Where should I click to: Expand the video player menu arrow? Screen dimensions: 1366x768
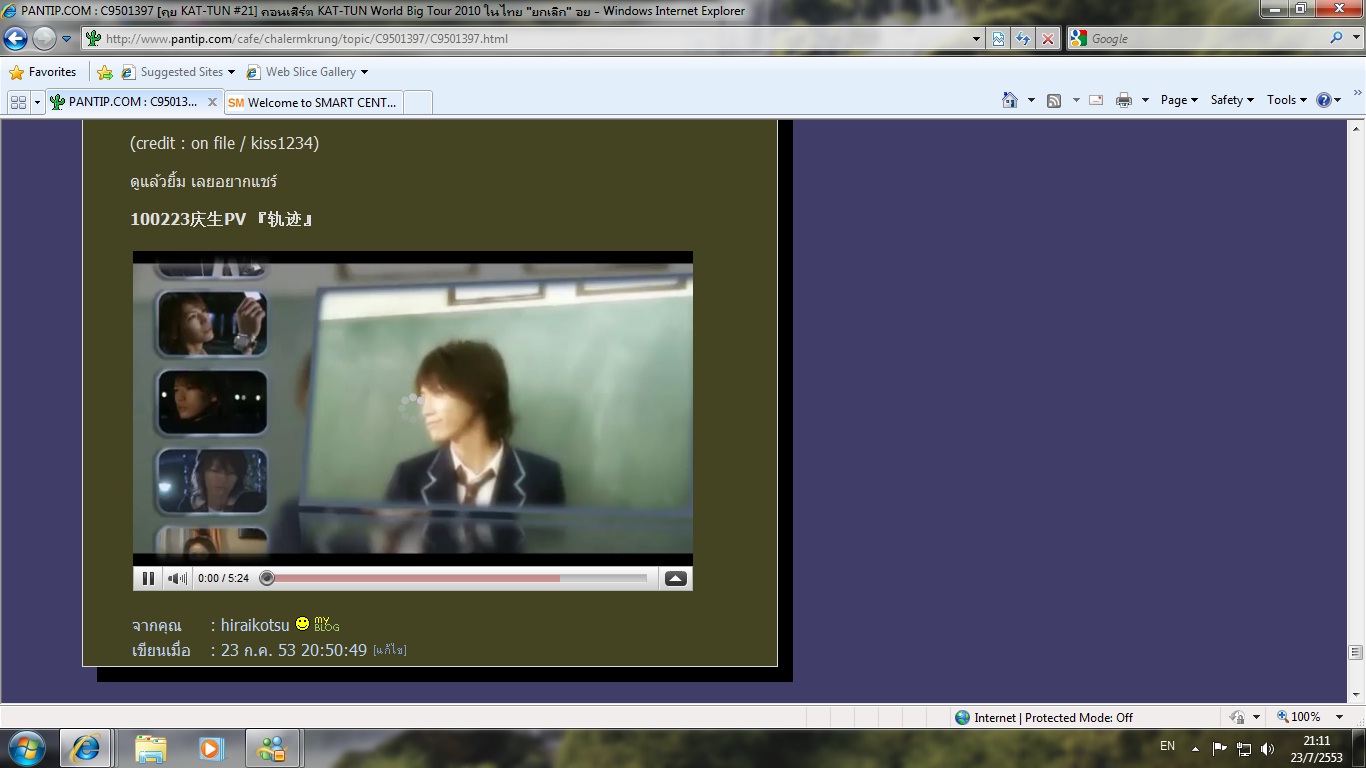pos(676,578)
